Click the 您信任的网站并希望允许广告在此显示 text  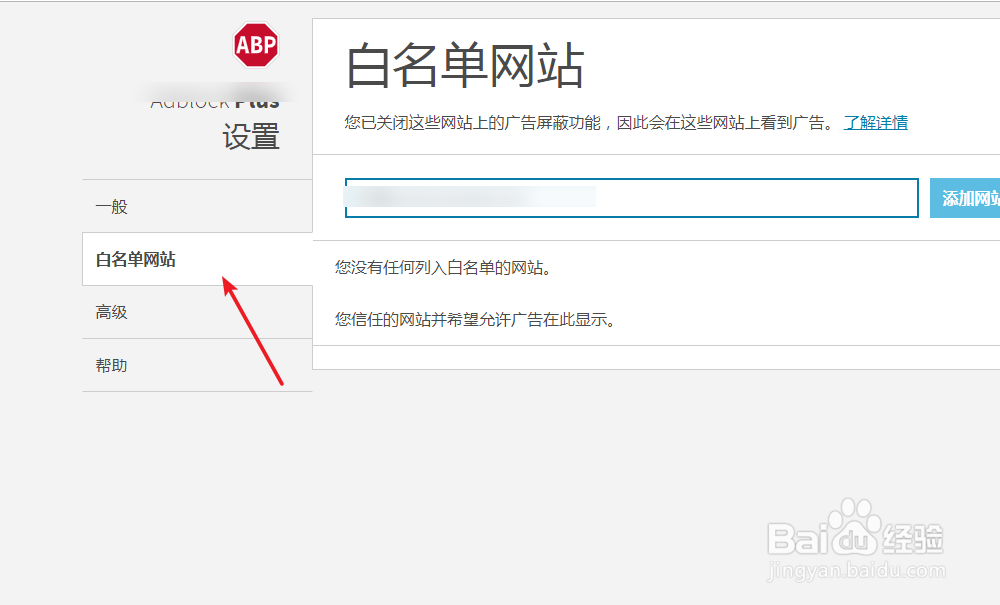point(475,319)
